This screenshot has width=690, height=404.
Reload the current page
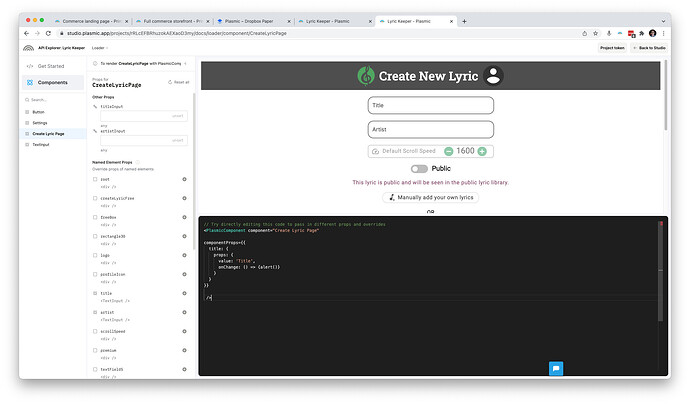[48, 33]
